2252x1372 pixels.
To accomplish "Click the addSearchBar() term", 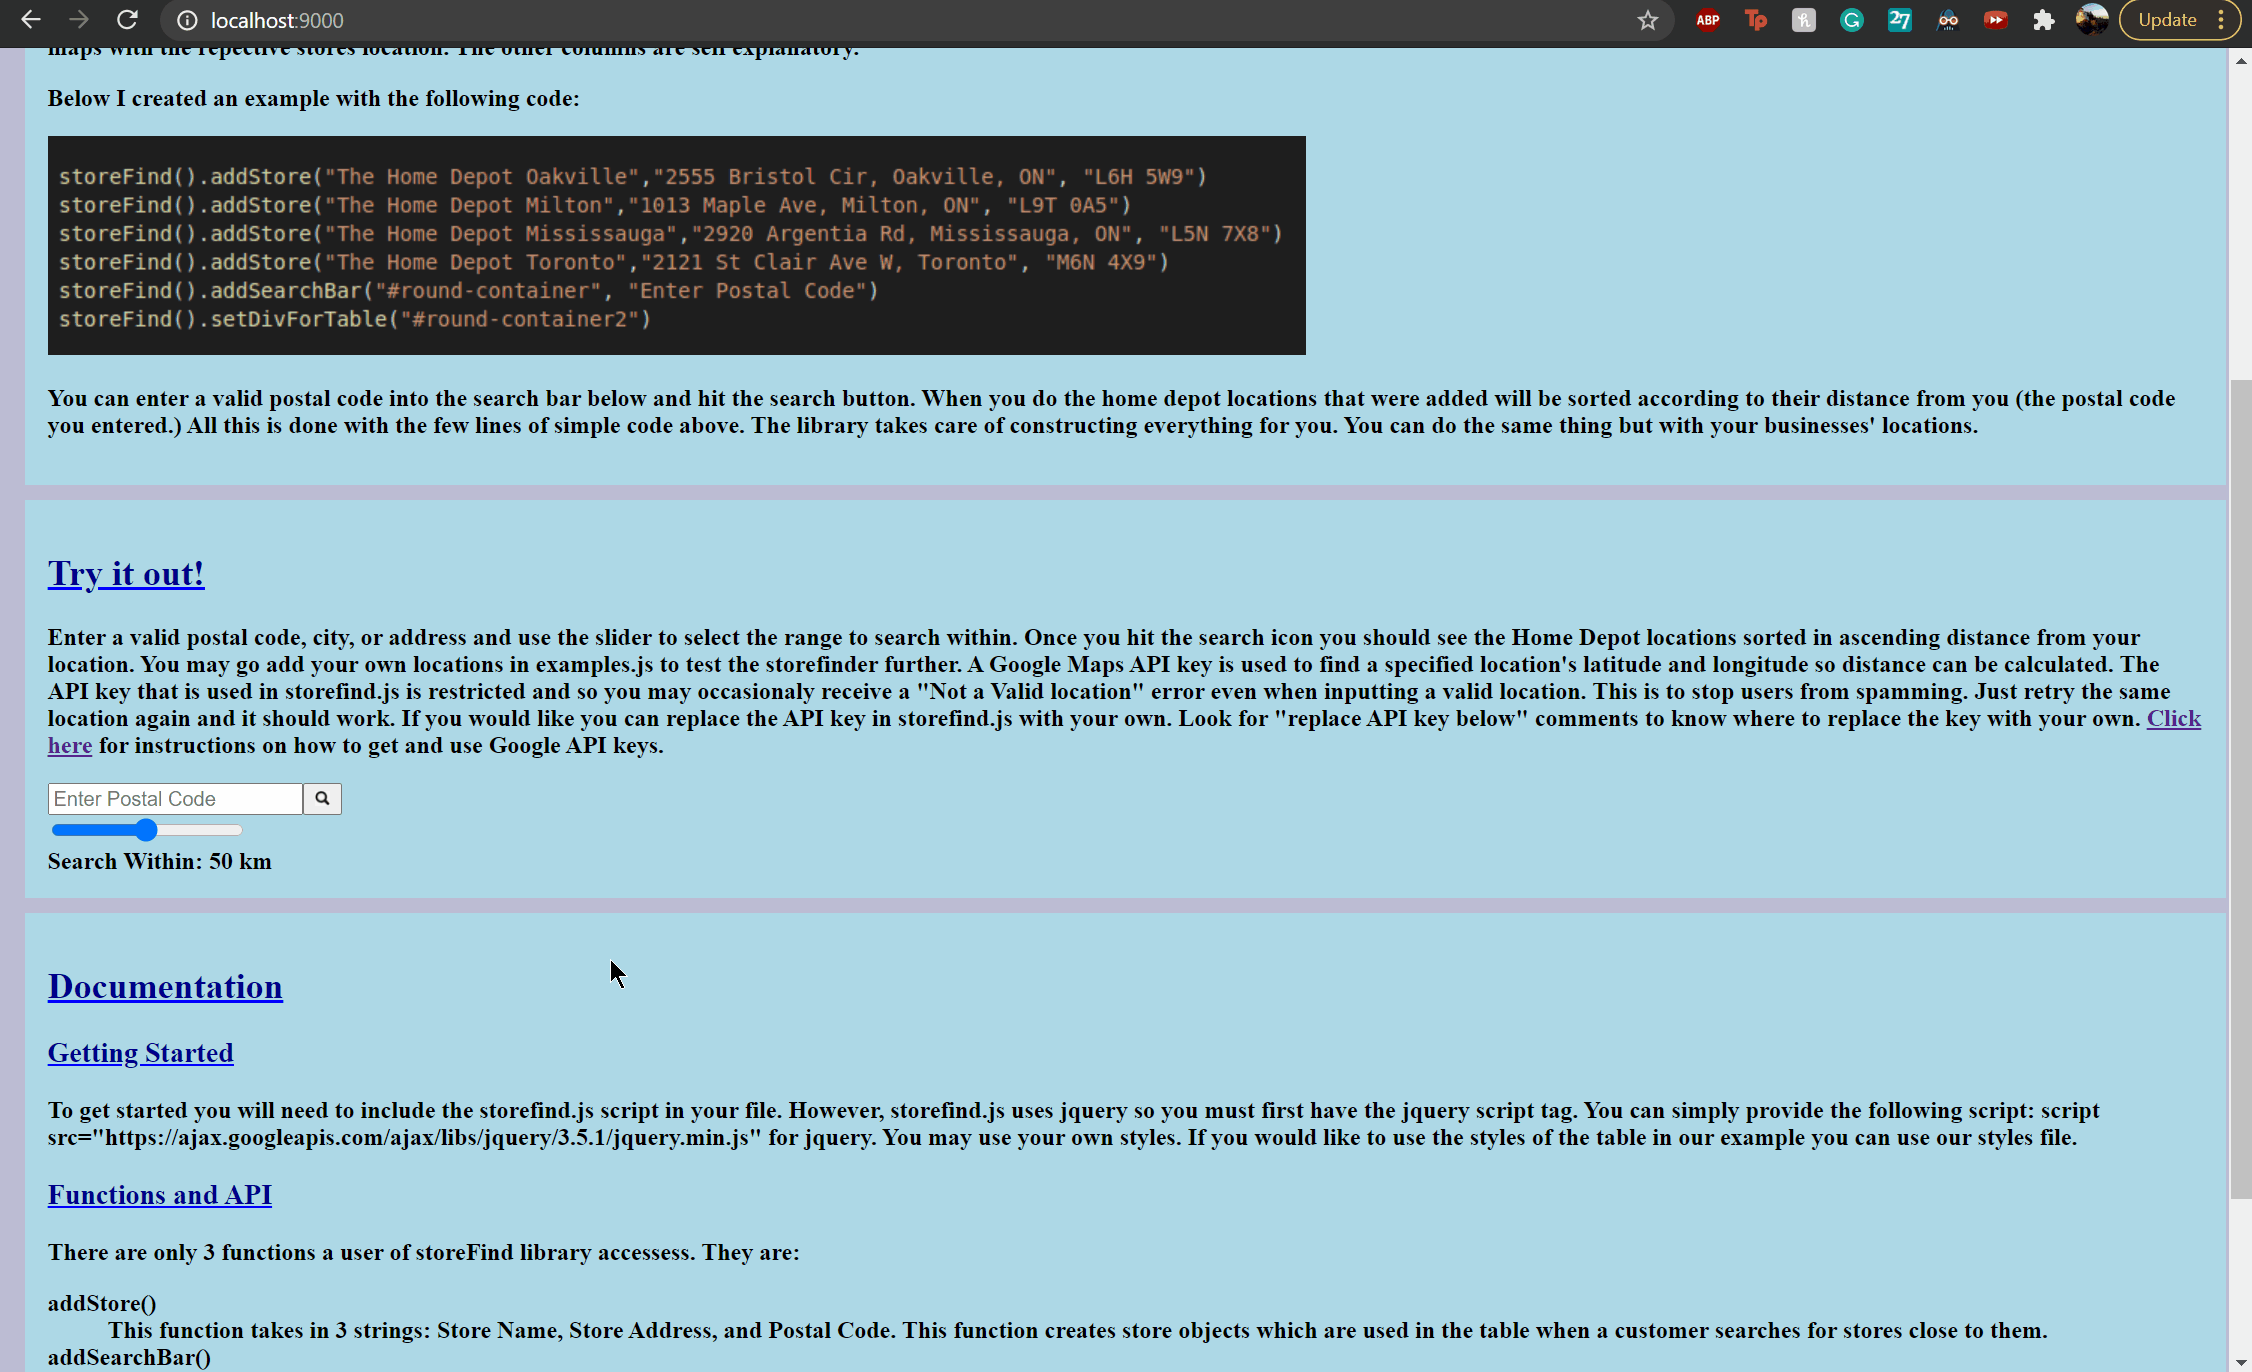I will (129, 1357).
